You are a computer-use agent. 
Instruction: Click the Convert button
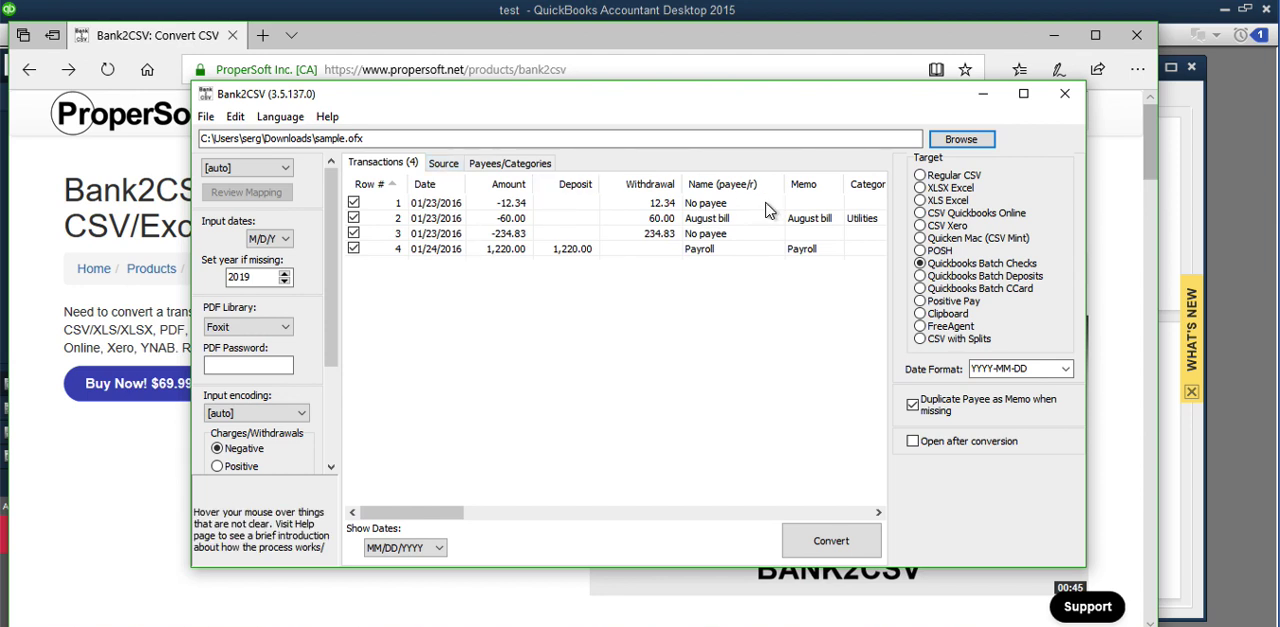(x=831, y=541)
